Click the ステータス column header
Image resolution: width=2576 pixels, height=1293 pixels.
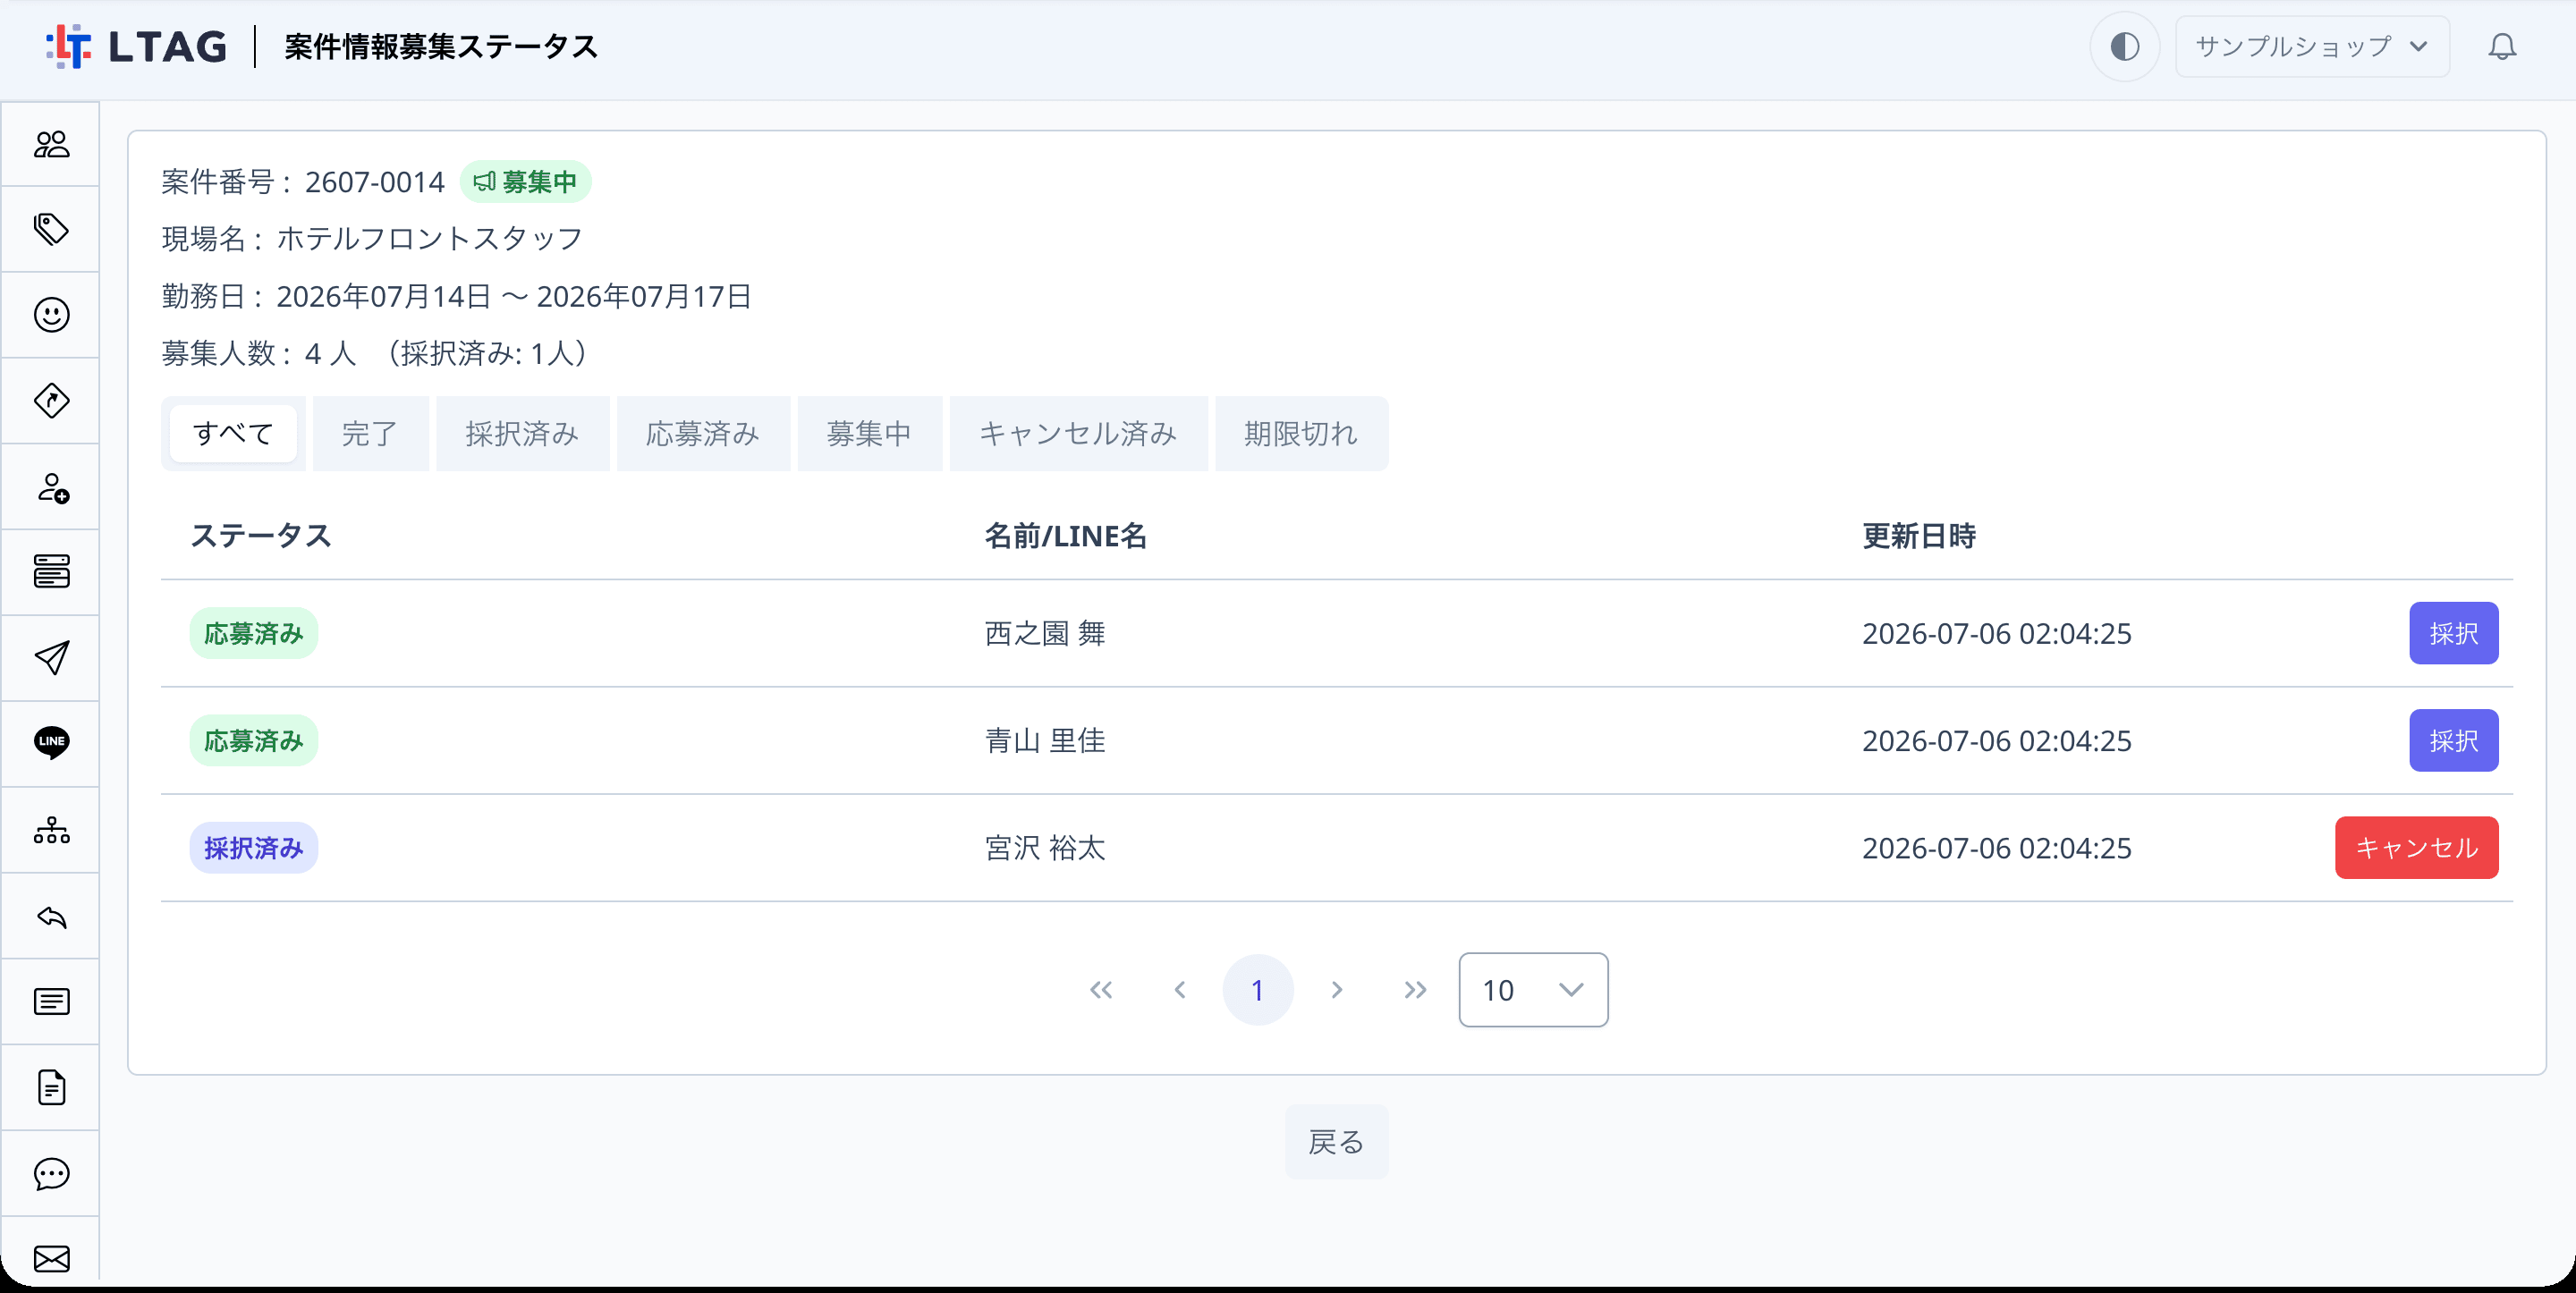(x=261, y=536)
